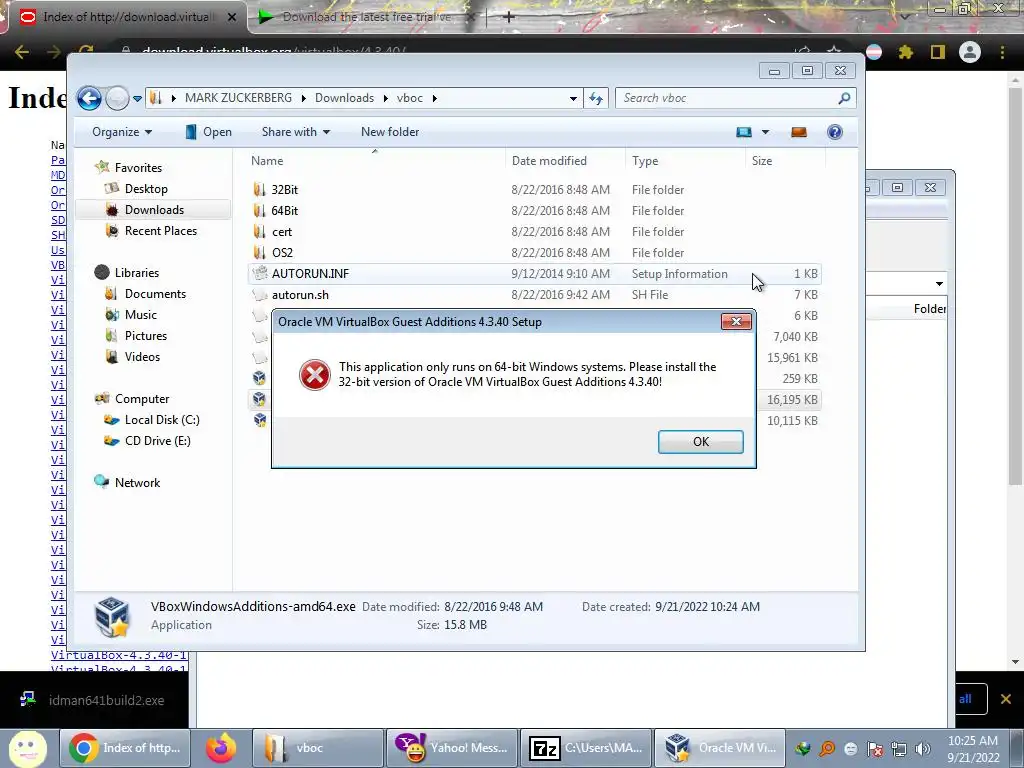This screenshot has height=768, width=1024.
Task: Open Desktop in navigation pane
Action: [x=146, y=189]
